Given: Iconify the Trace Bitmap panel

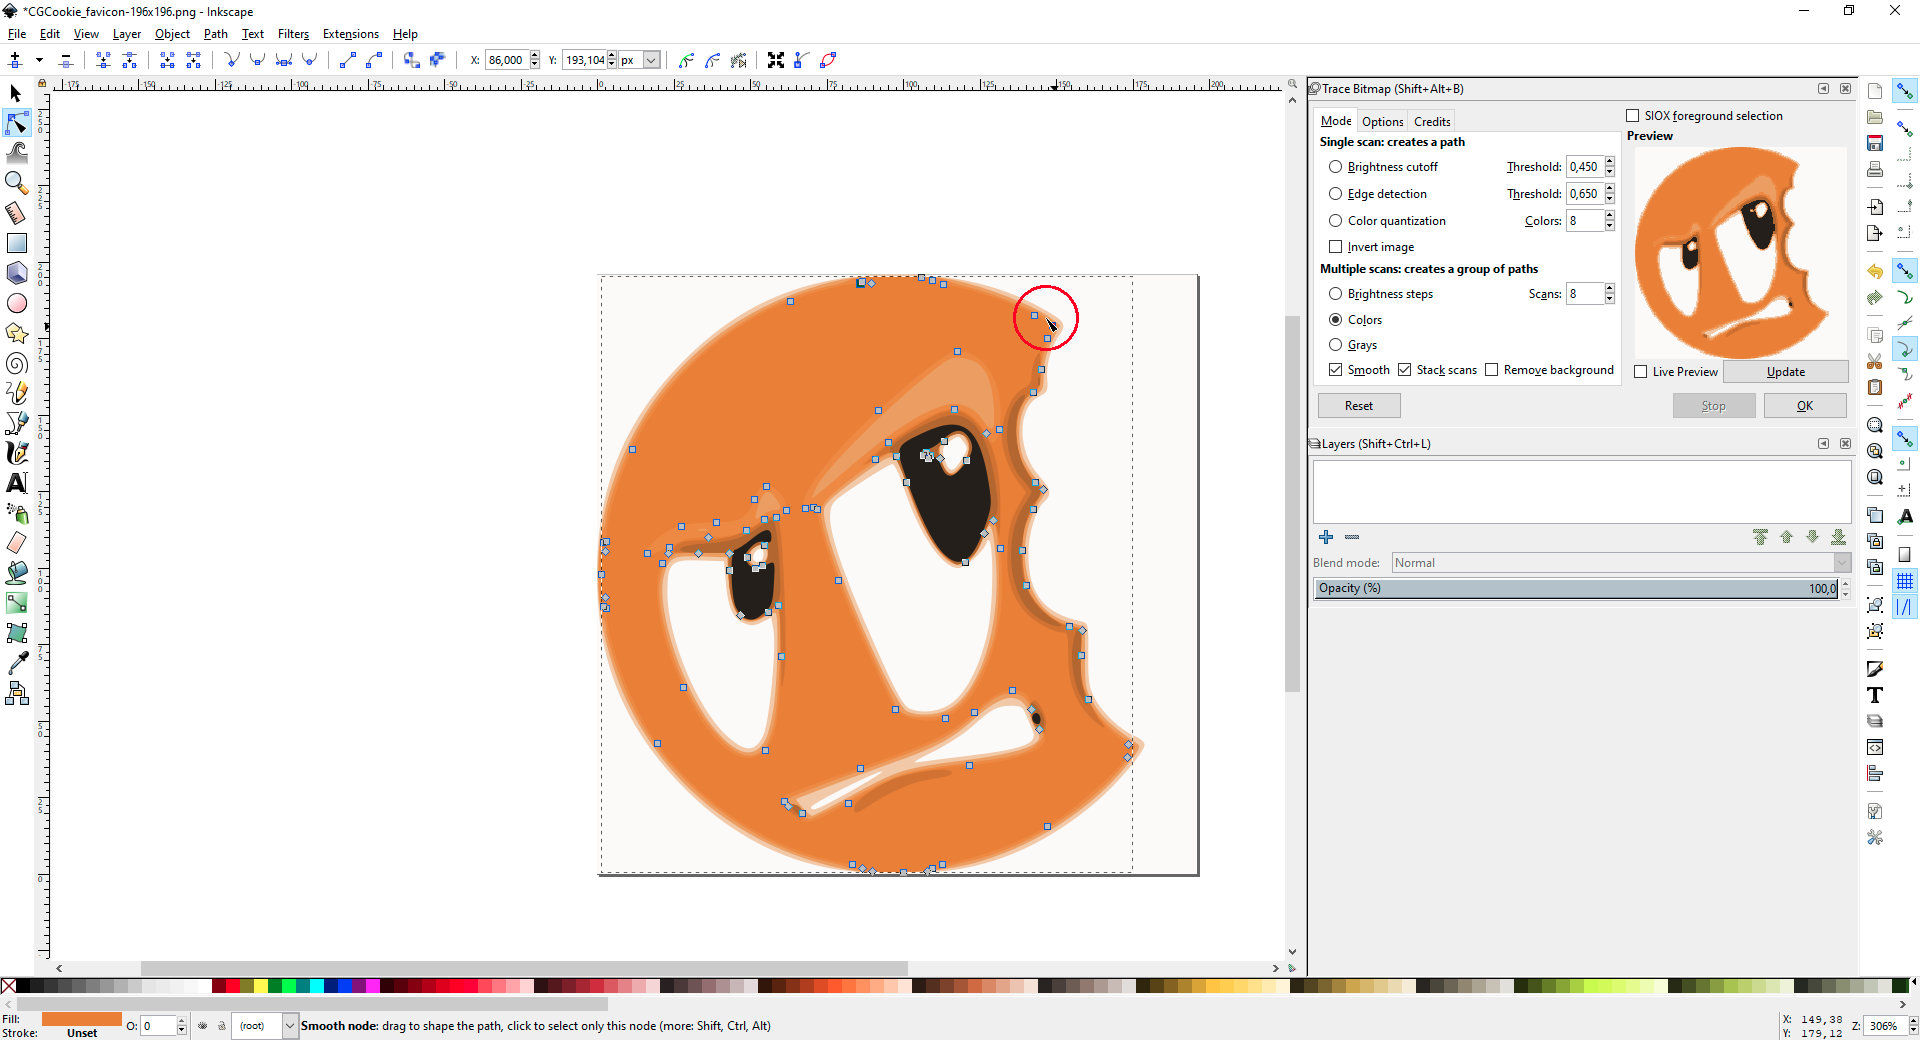Looking at the screenshot, I should click(1823, 89).
